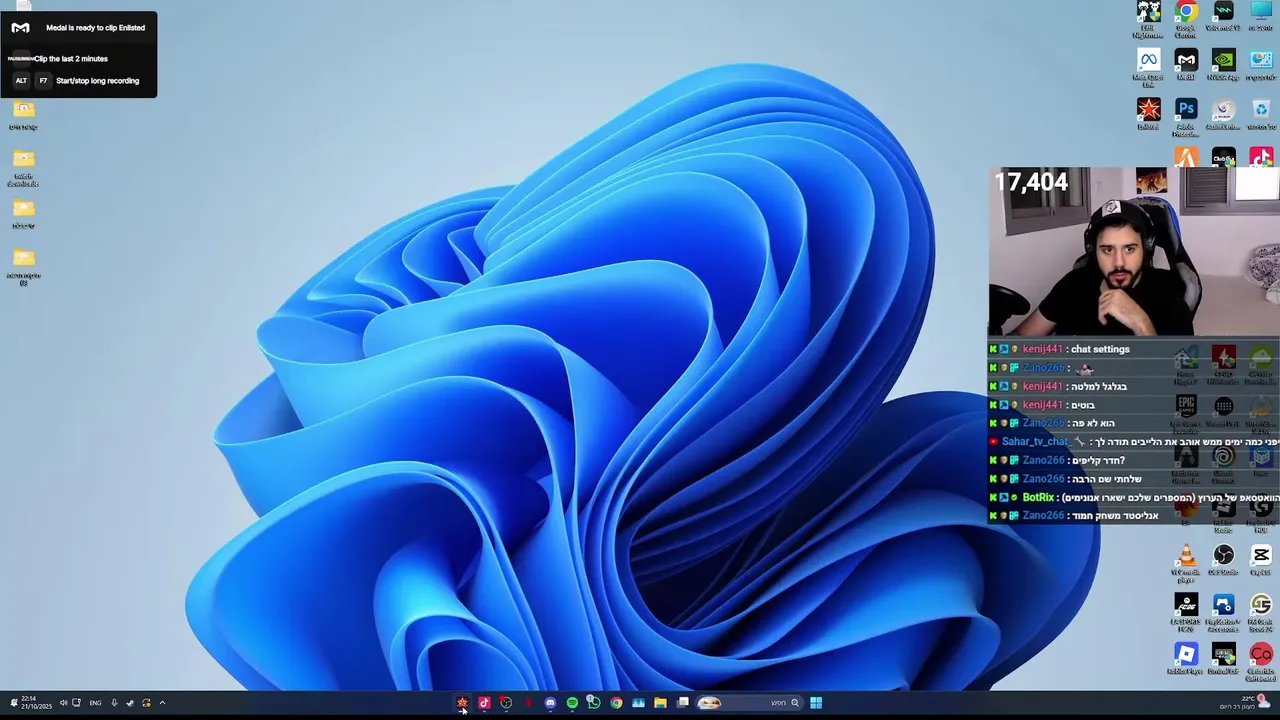
Task: Open the Roblox Player desktop shortcut
Action: pyautogui.click(x=1186, y=658)
